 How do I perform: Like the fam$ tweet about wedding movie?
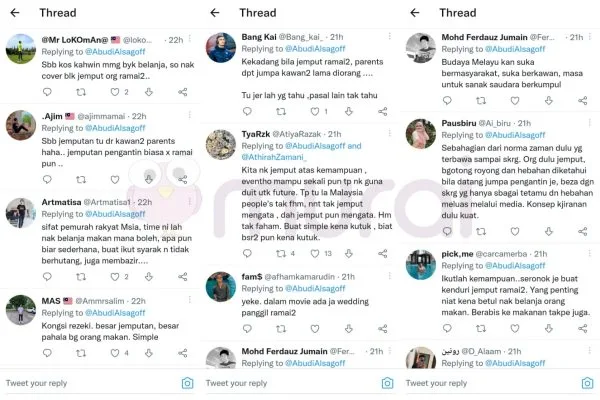pyautogui.click(x=315, y=328)
